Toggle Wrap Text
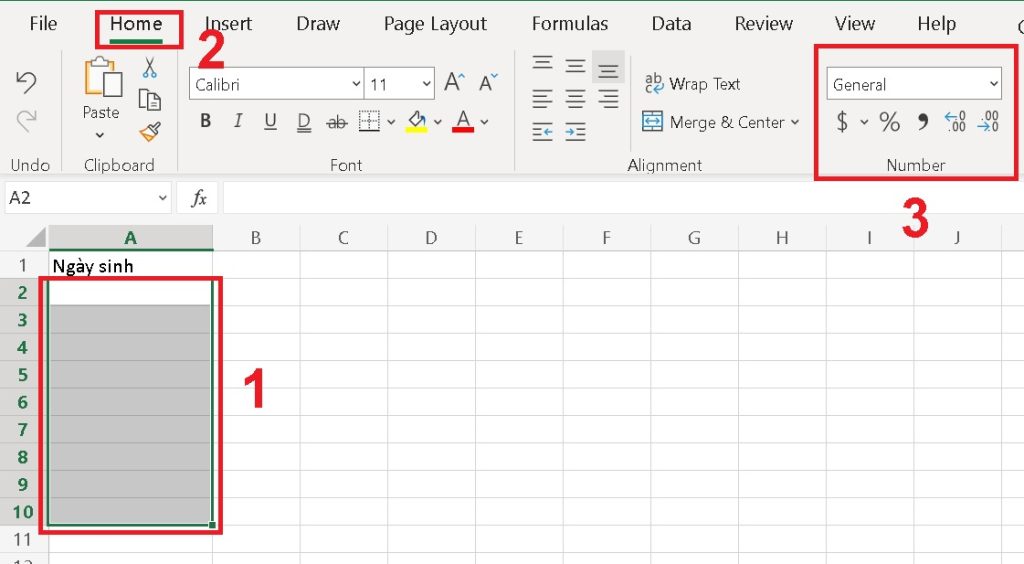Screen dimensions: 1024x564 tap(692, 84)
